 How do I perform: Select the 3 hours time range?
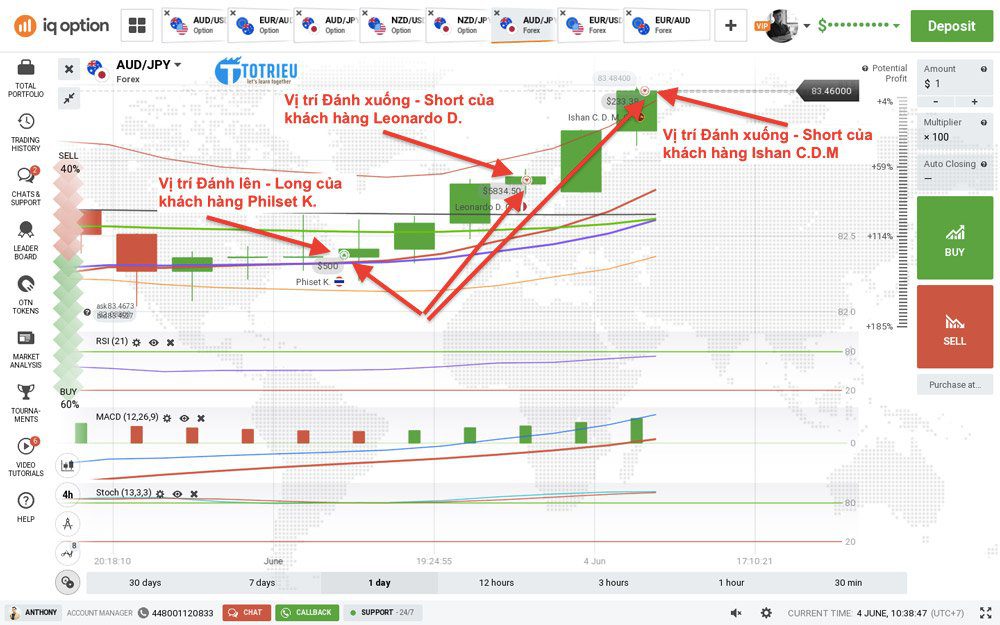tap(614, 583)
